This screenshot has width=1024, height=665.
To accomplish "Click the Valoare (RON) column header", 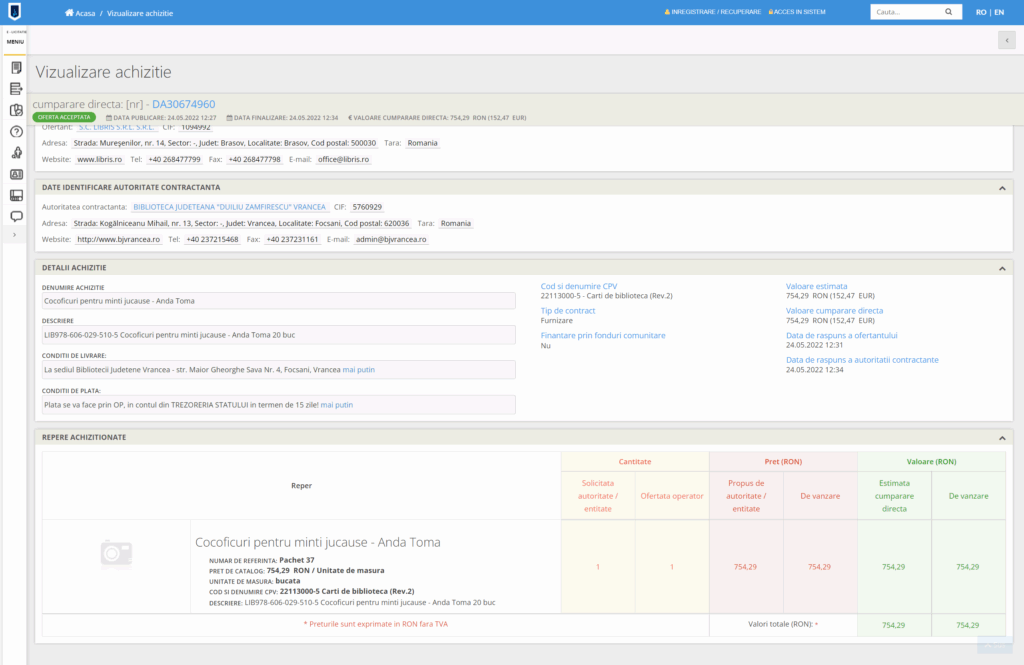I will click(931, 462).
